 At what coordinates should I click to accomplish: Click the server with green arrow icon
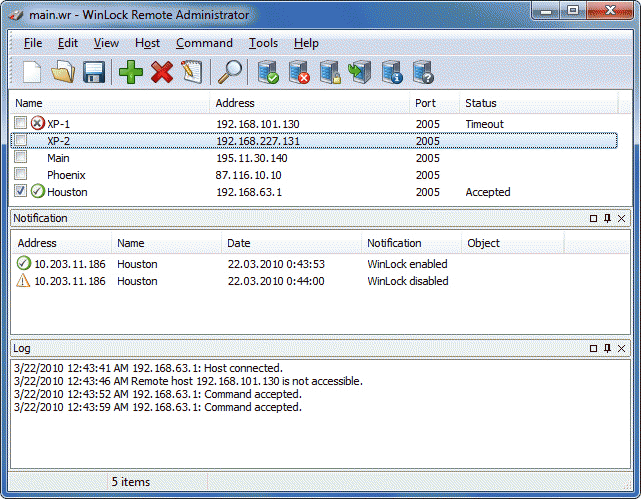tap(360, 72)
